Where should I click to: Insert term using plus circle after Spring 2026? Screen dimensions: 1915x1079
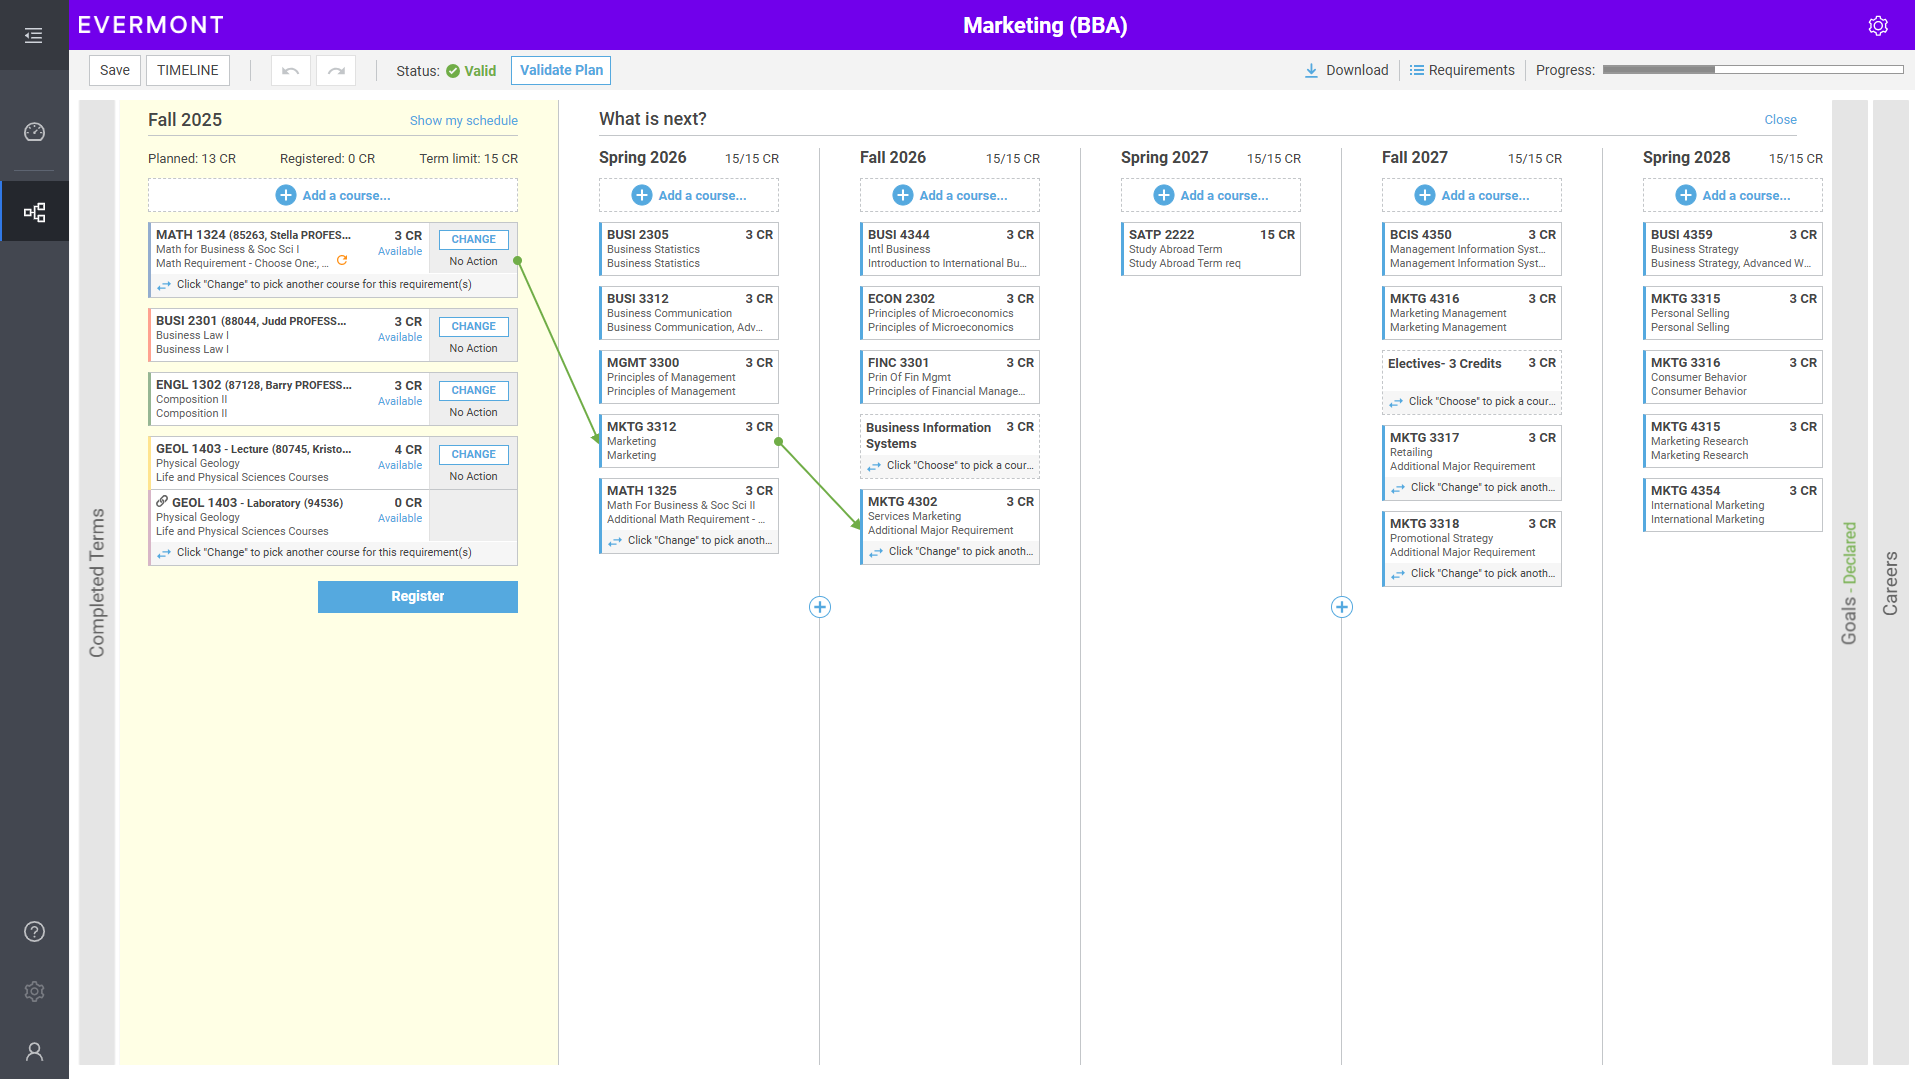coord(820,607)
